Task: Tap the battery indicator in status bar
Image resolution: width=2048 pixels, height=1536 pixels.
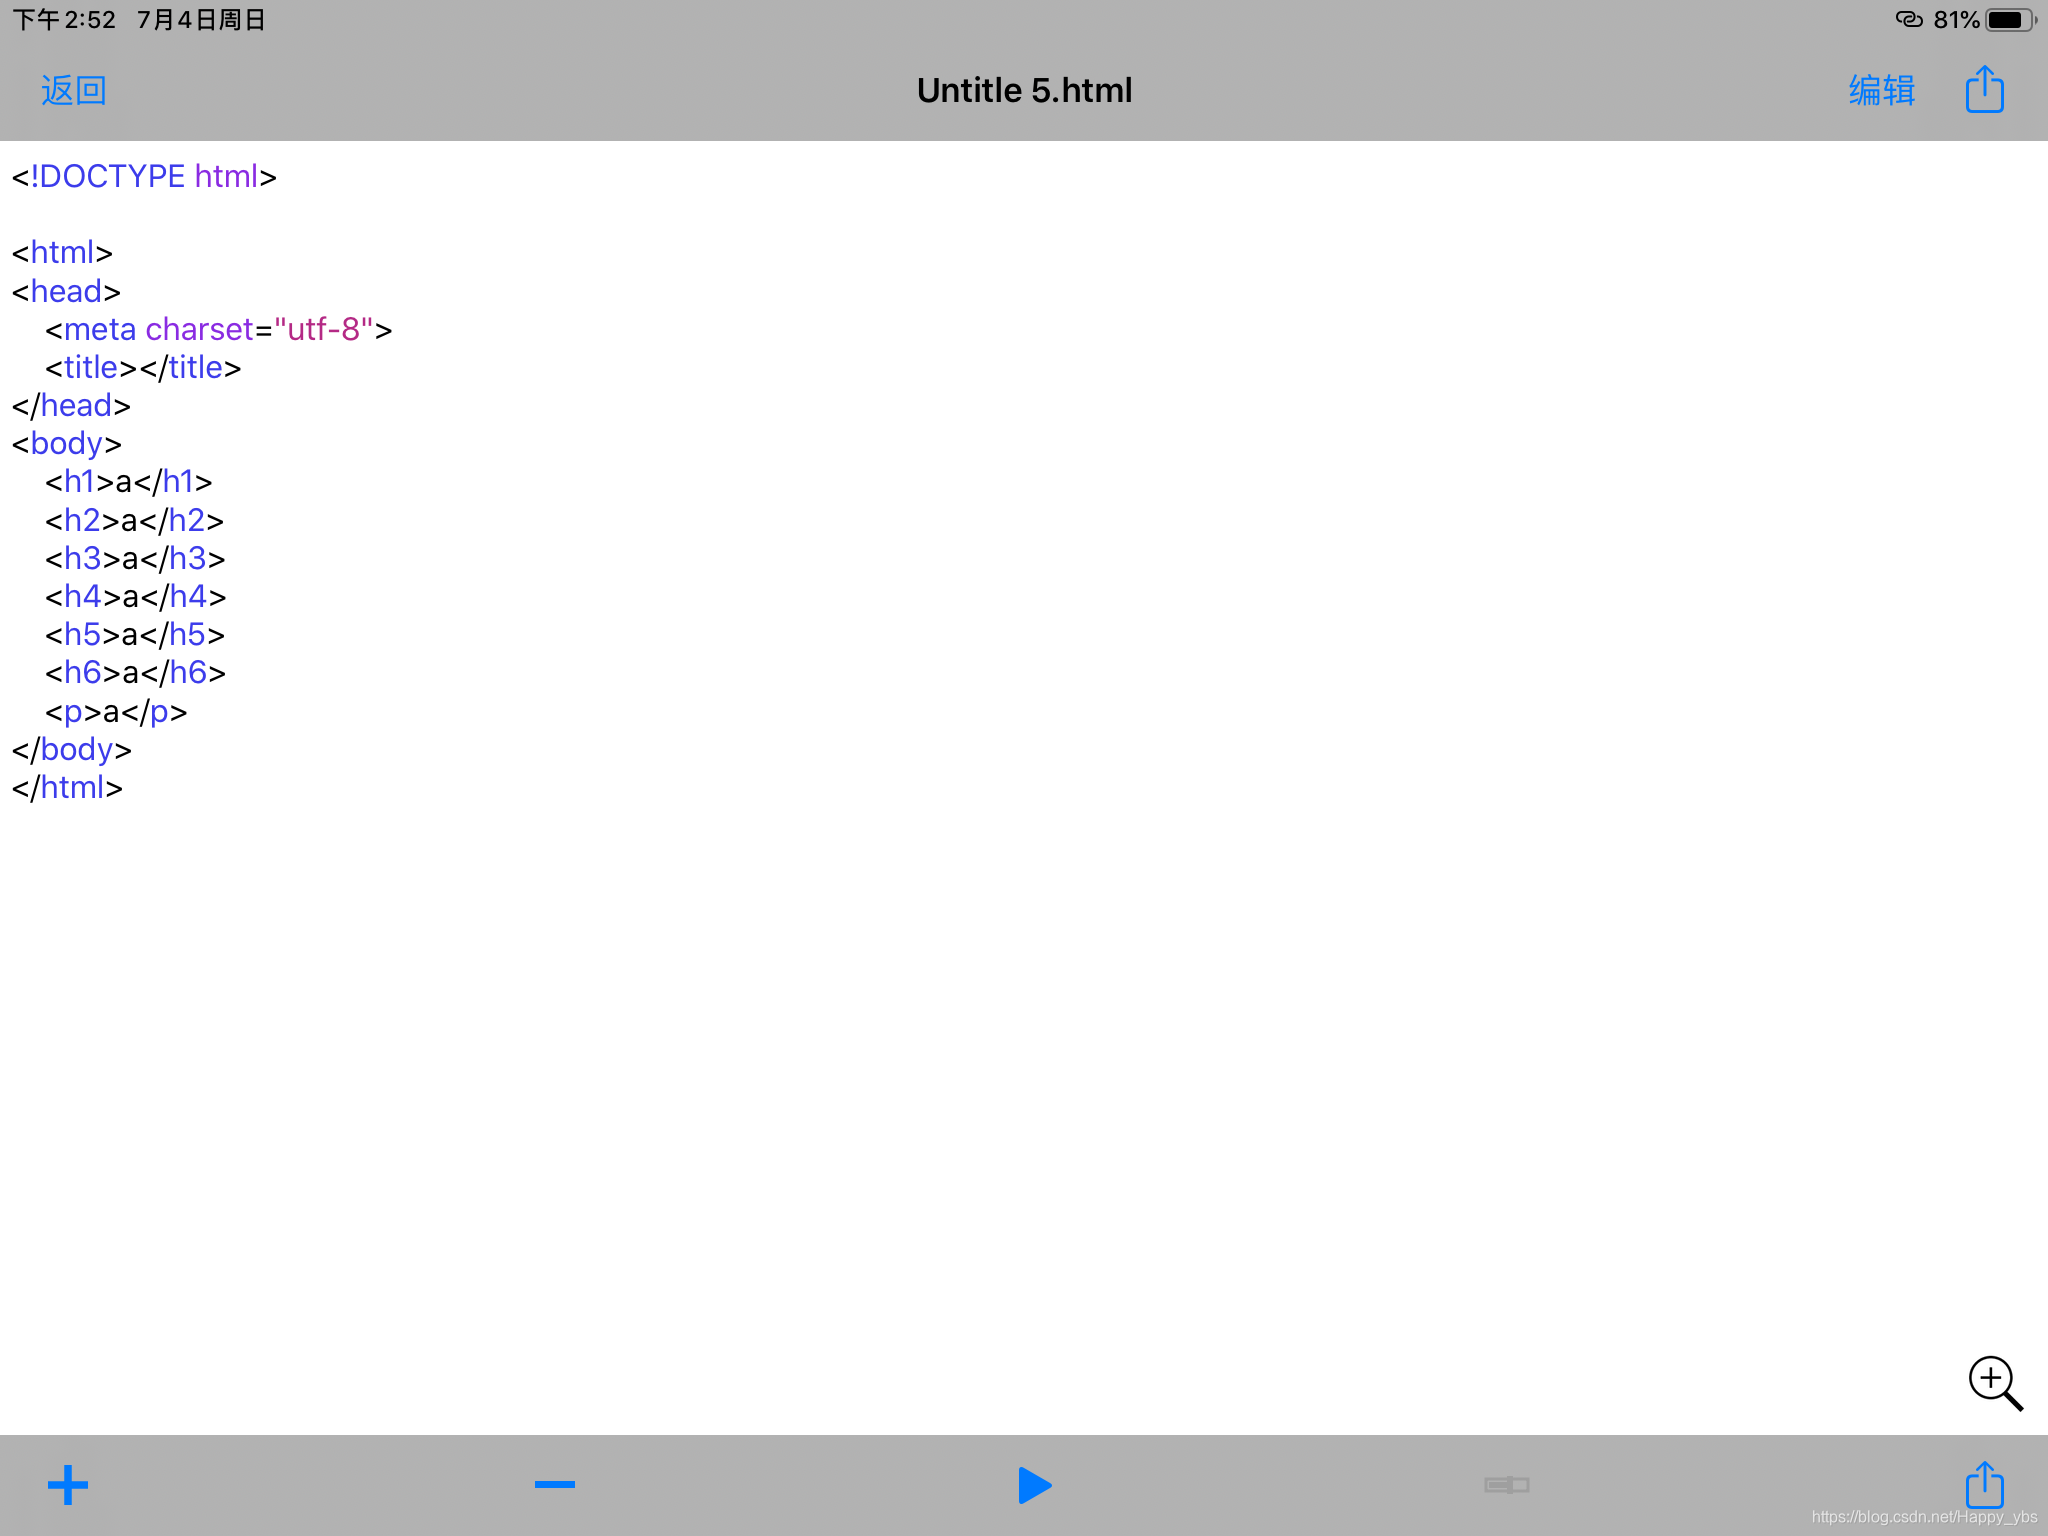Action: point(2010,20)
